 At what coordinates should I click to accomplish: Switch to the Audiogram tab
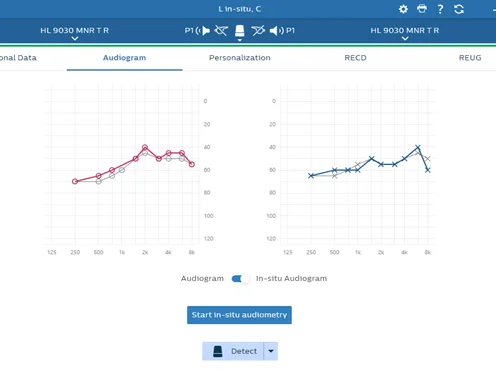click(x=124, y=58)
